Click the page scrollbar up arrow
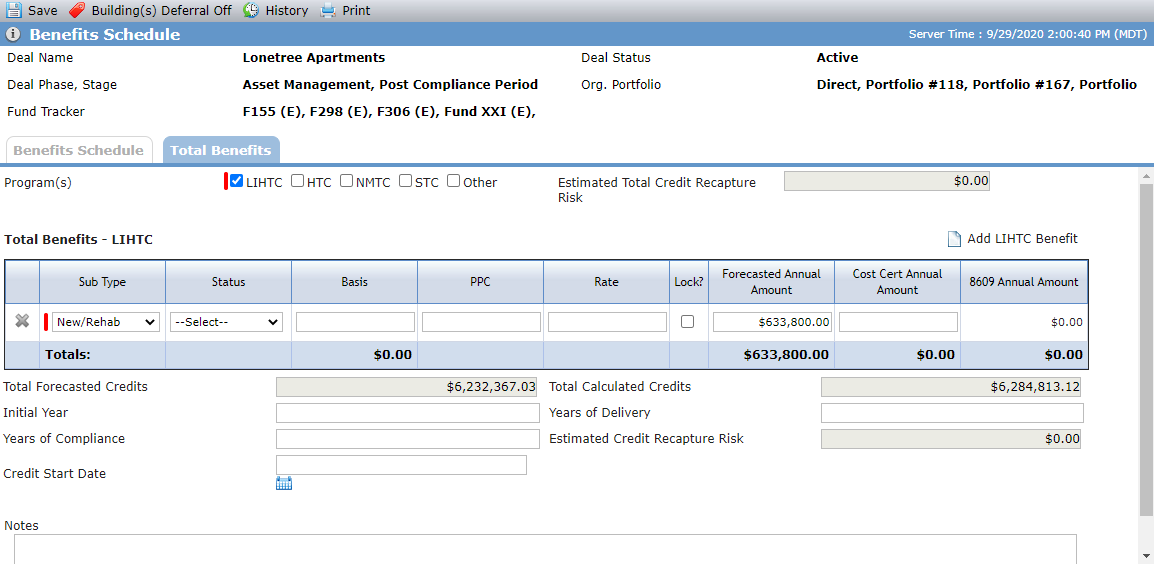The width and height of the screenshot is (1154, 564). (x=1146, y=175)
